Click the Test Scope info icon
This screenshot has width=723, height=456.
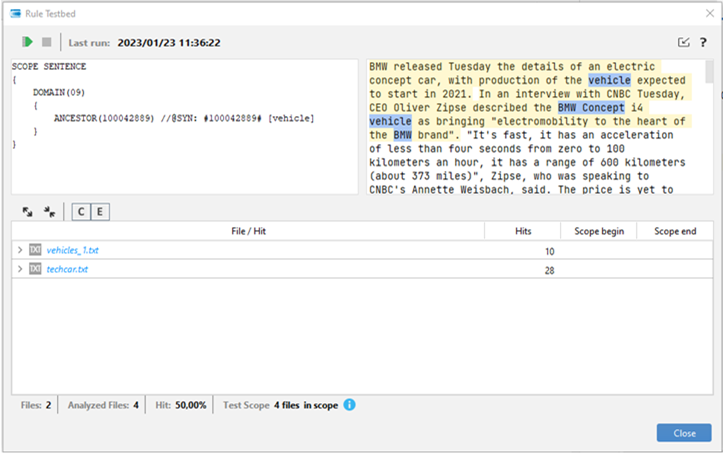(350, 405)
